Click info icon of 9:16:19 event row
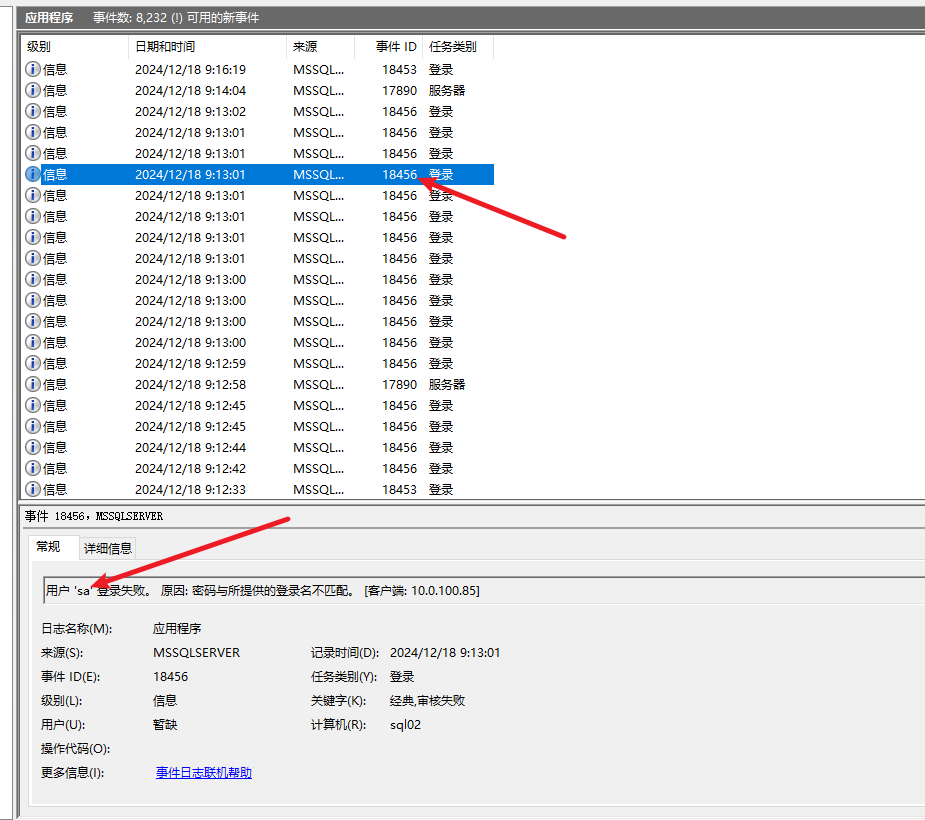Viewport: 925px width, 820px height. [x=32, y=69]
